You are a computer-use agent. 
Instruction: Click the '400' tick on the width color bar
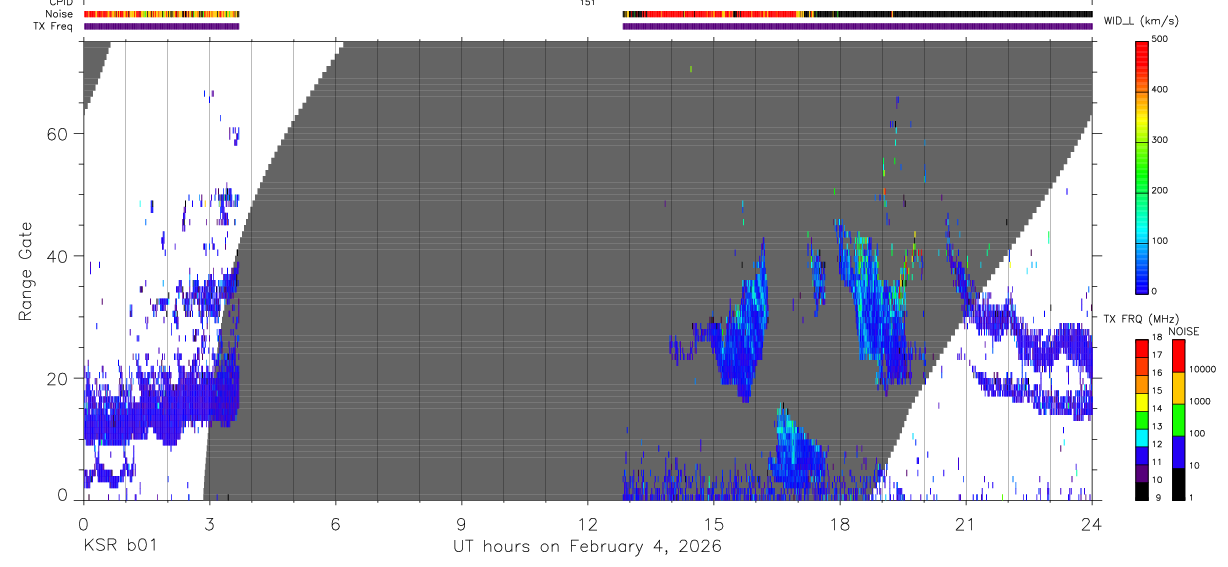pos(1161,90)
